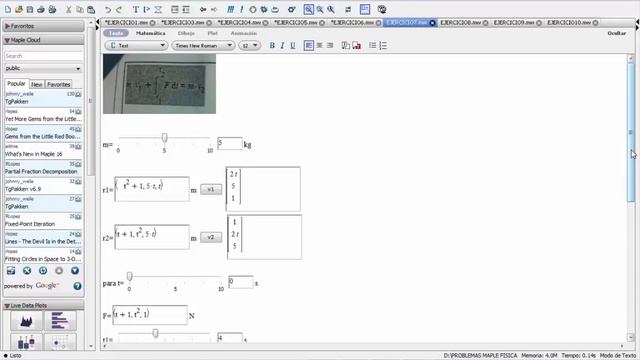640x360 pixels.
Task: Click the Maple Cloud Search field
Action: (43, 56)
